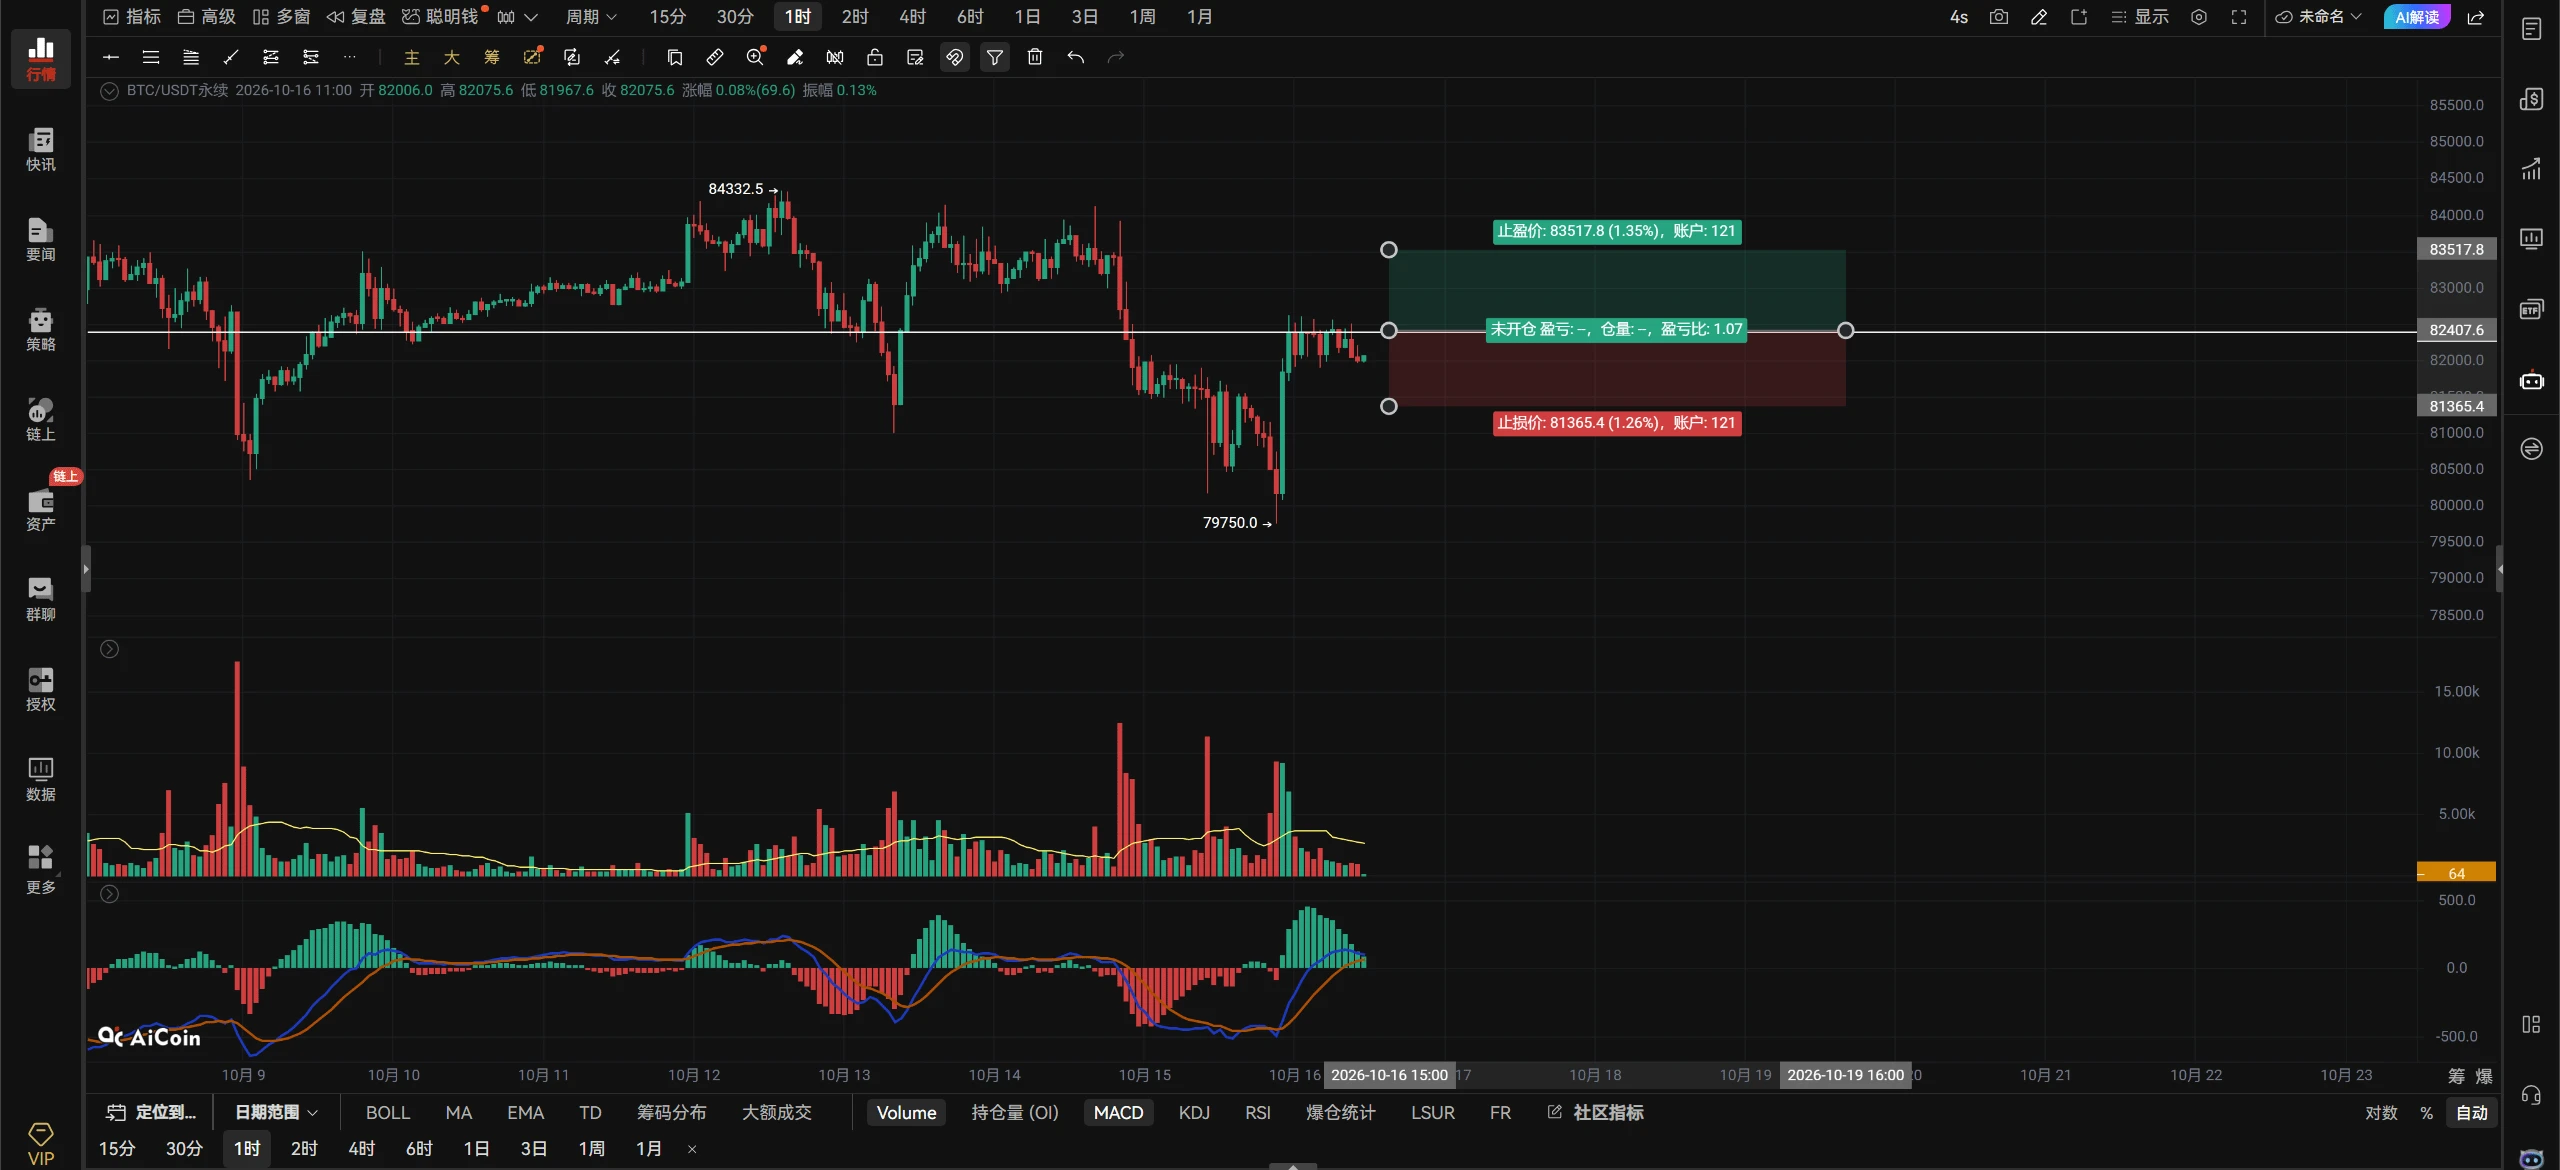
Task: Toggle 自动 auto scale button
Action: [2472, 1113]
